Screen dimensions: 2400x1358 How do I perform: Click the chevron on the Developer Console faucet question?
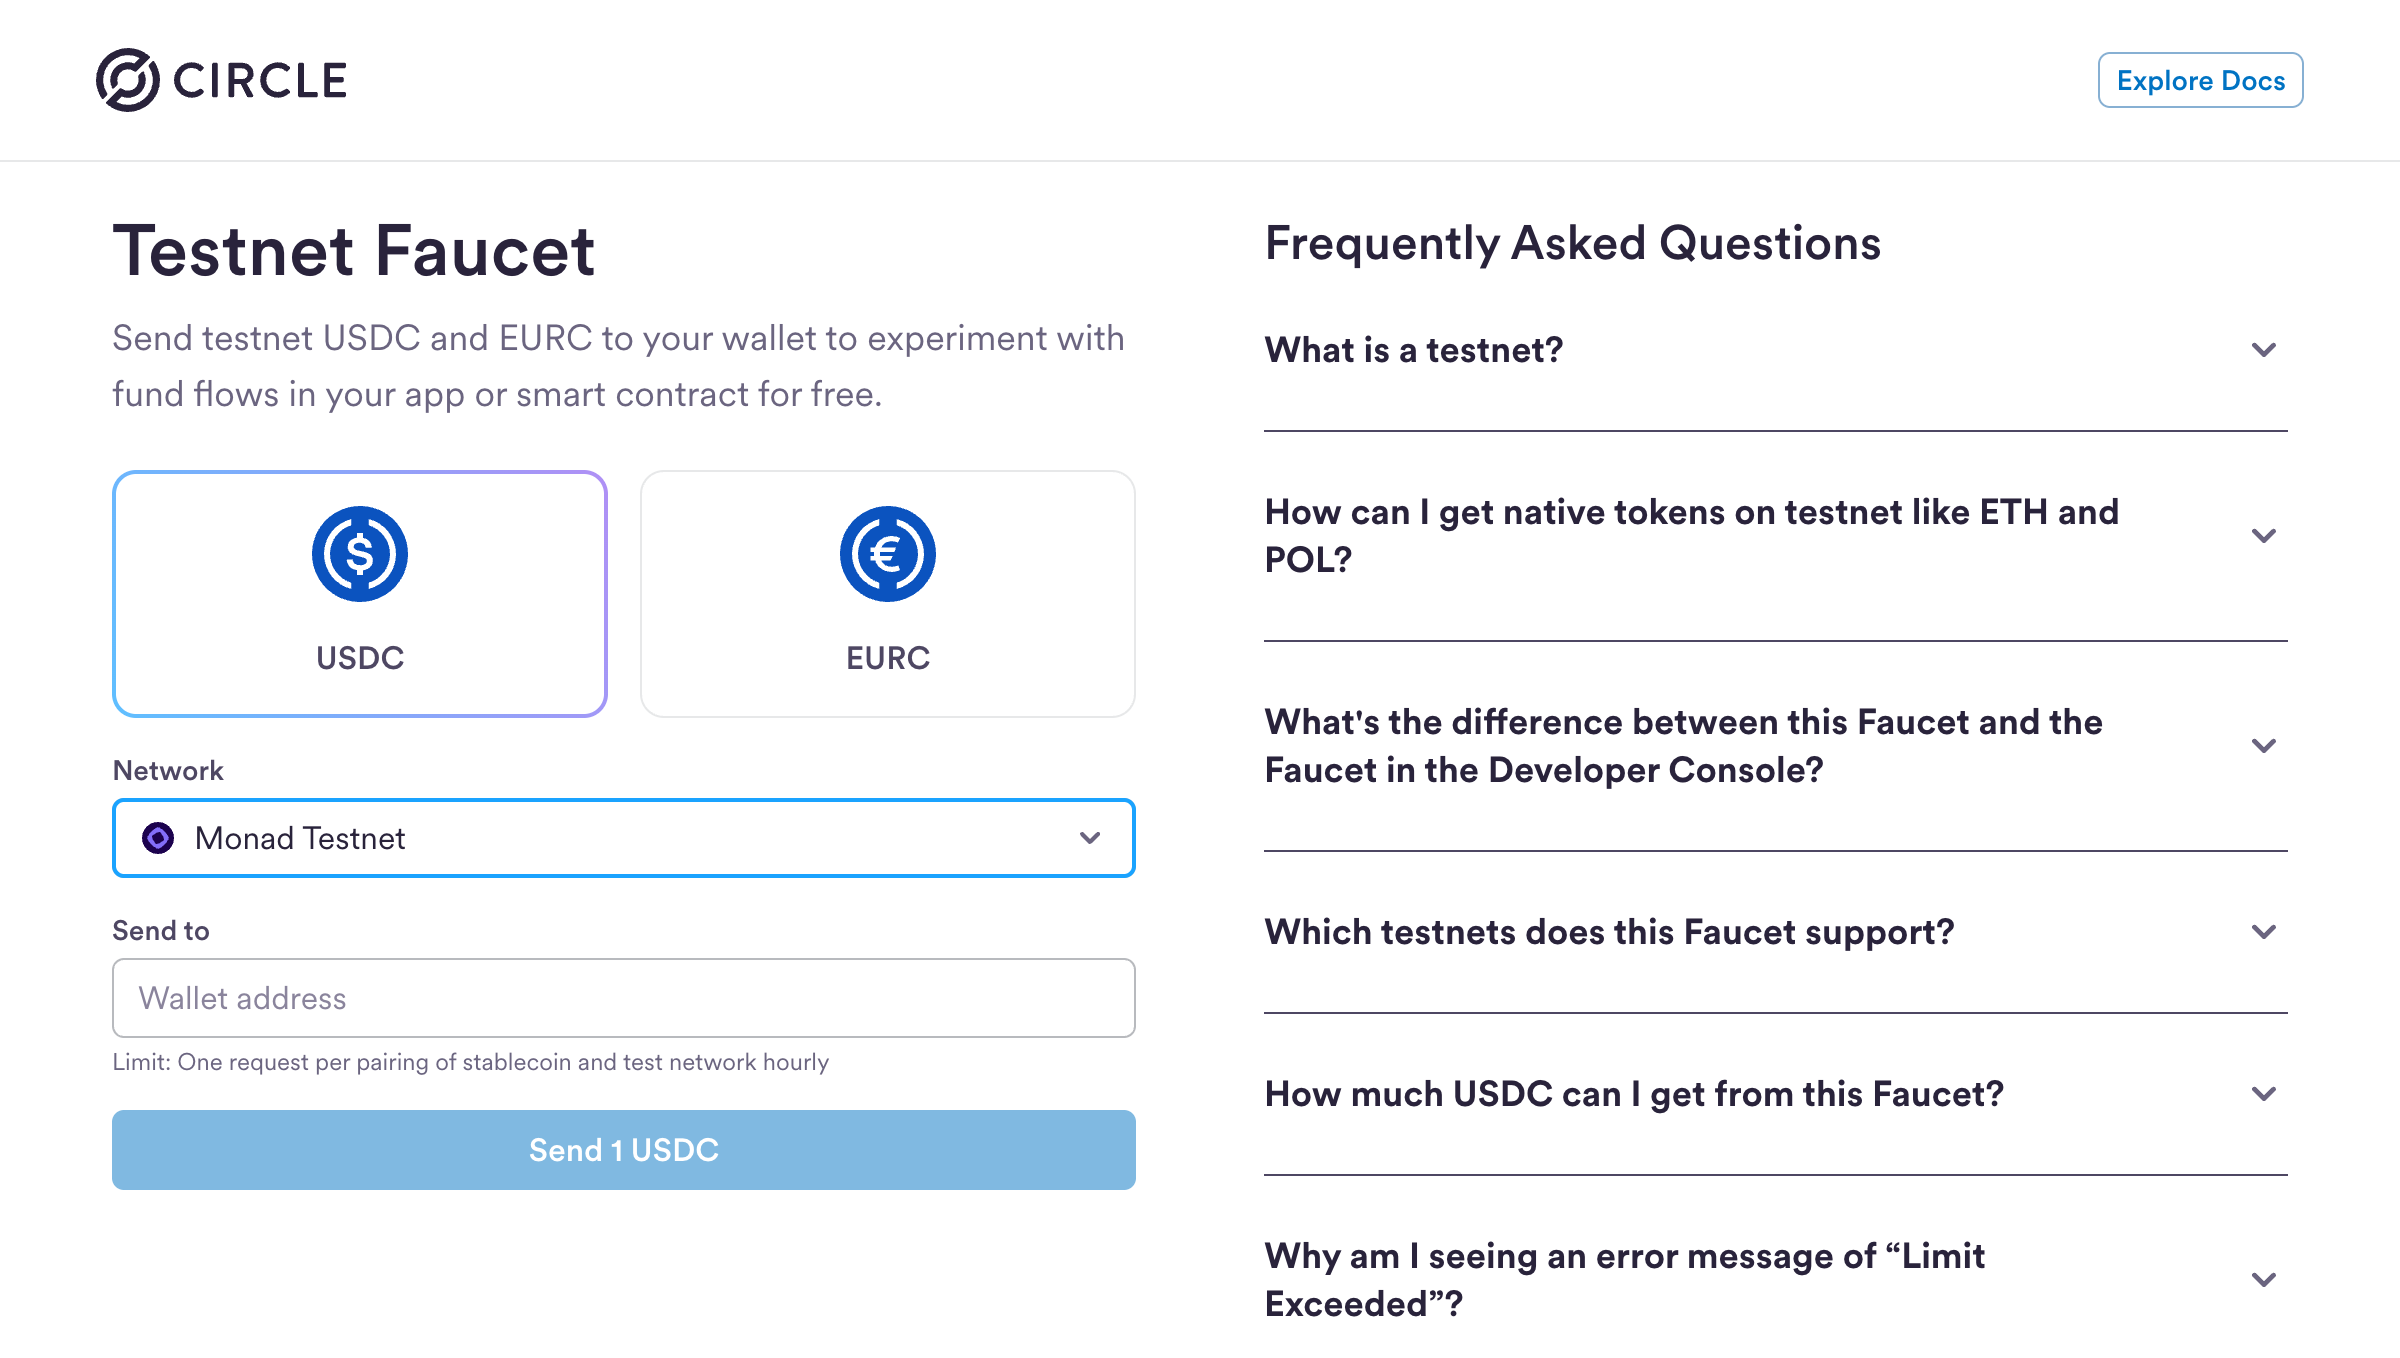(x=2265, y=746)
